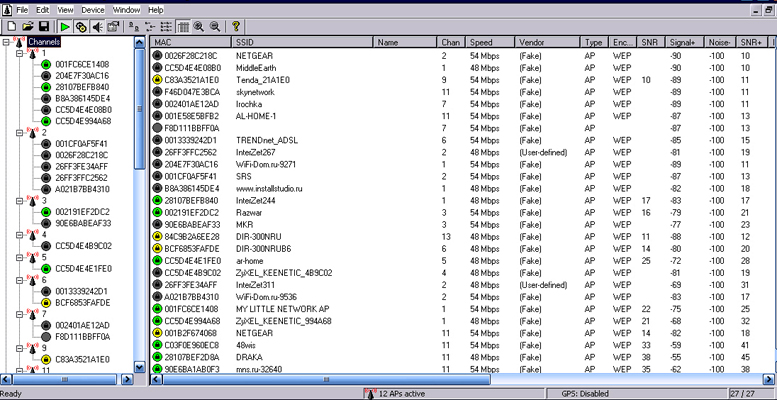Collapse channel 4 in the tree

point(19,234)
